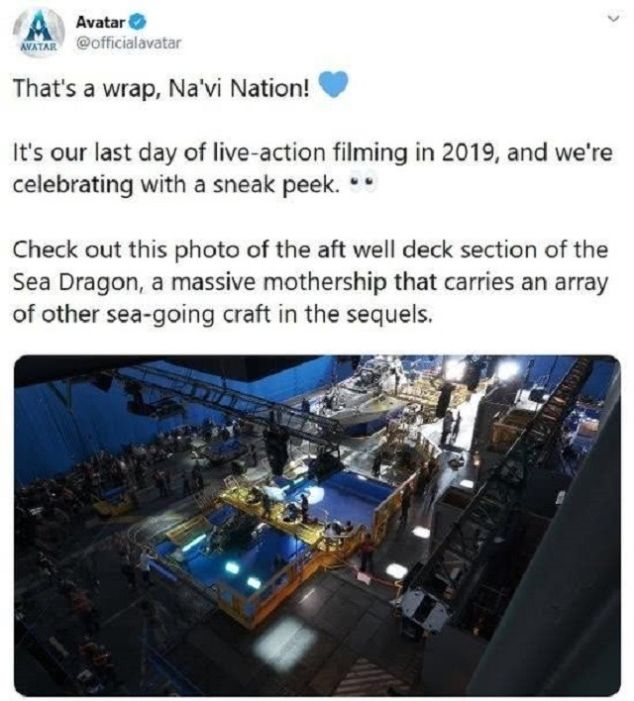Select the "That's a wrap, Na'vi Nation!" line
Image resolution: width=634 pixels, height=701 pixels.
(161, 88)
